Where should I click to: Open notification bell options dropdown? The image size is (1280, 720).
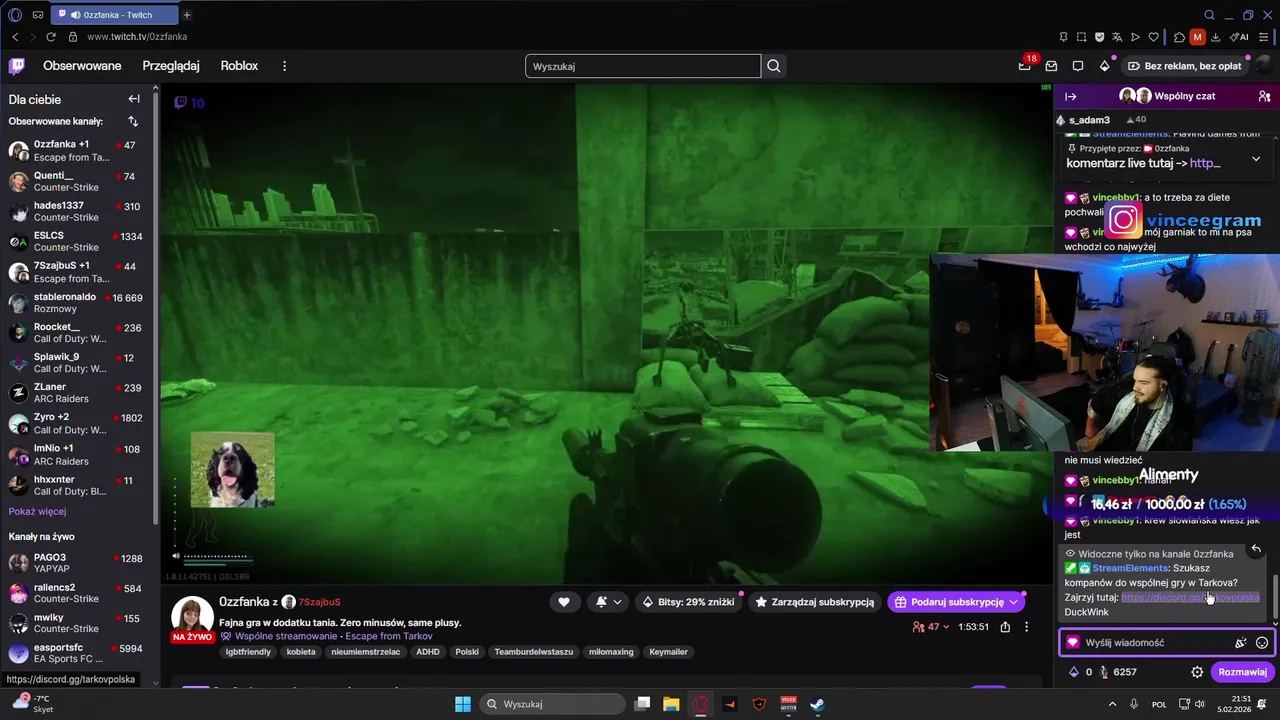[609, 602]
